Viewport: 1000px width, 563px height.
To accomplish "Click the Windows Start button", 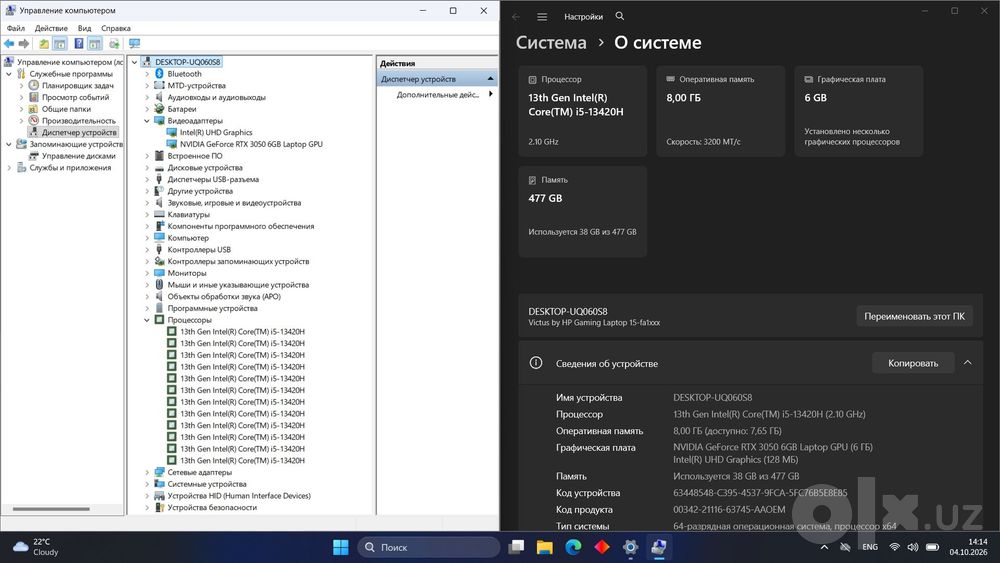I will 341,547.
